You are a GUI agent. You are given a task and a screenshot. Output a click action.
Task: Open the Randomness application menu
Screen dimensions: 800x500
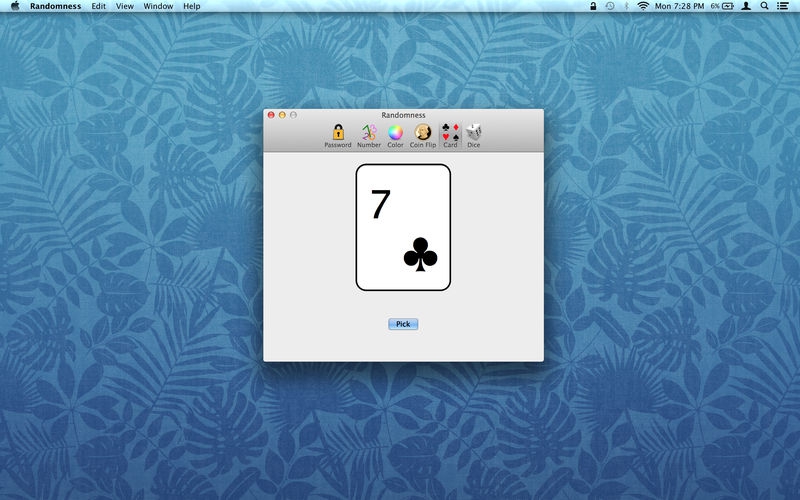coord(55,6)
